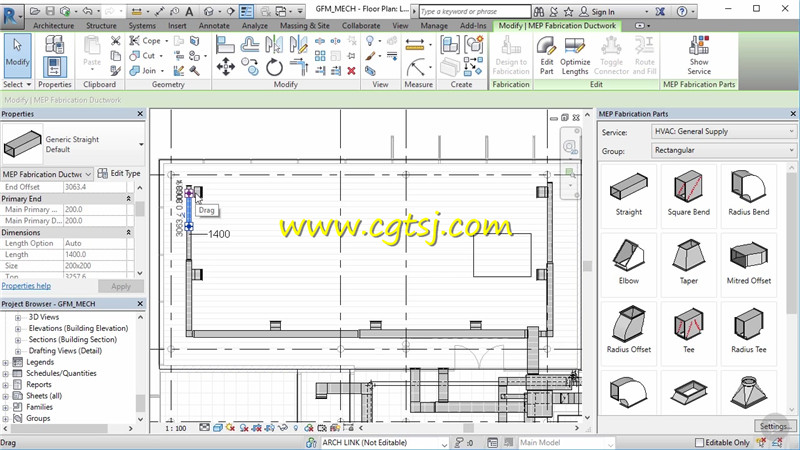Select the Straight duct part
The width and height of the screenshot is (800, 450).
tap(629, 194)
